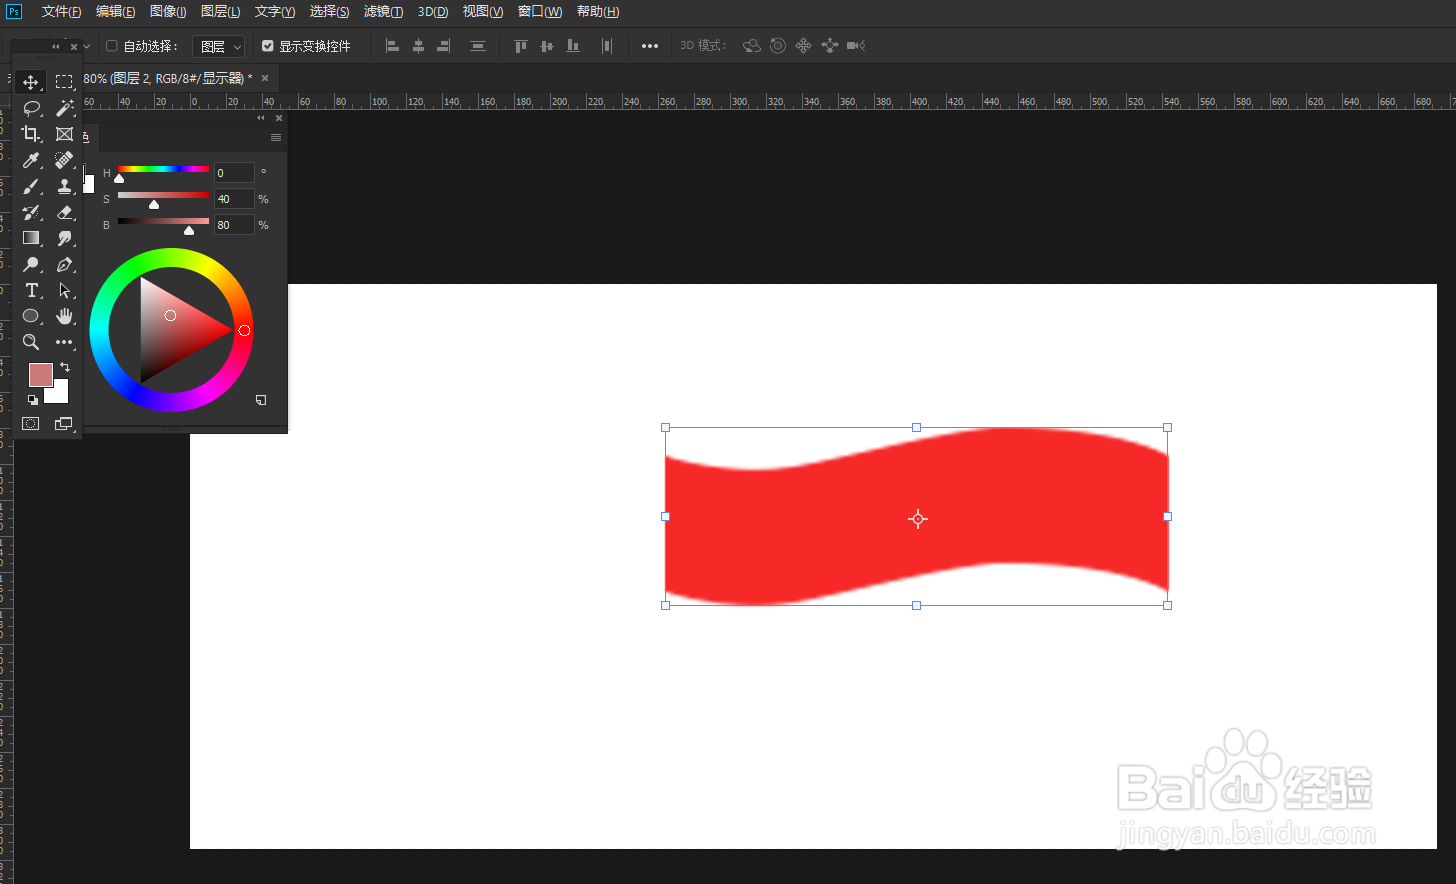The image size is (1456, 884).
Task: Select the Move tool
Action: (x=31, y=82)
